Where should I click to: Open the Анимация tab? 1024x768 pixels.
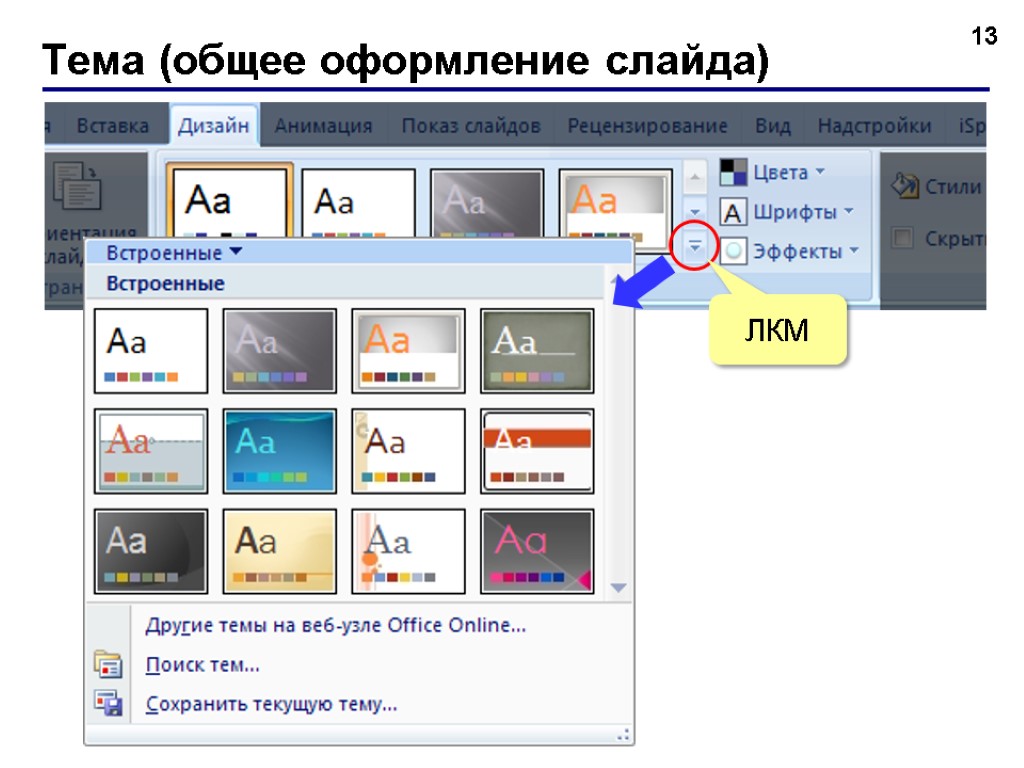coord(323,125)
